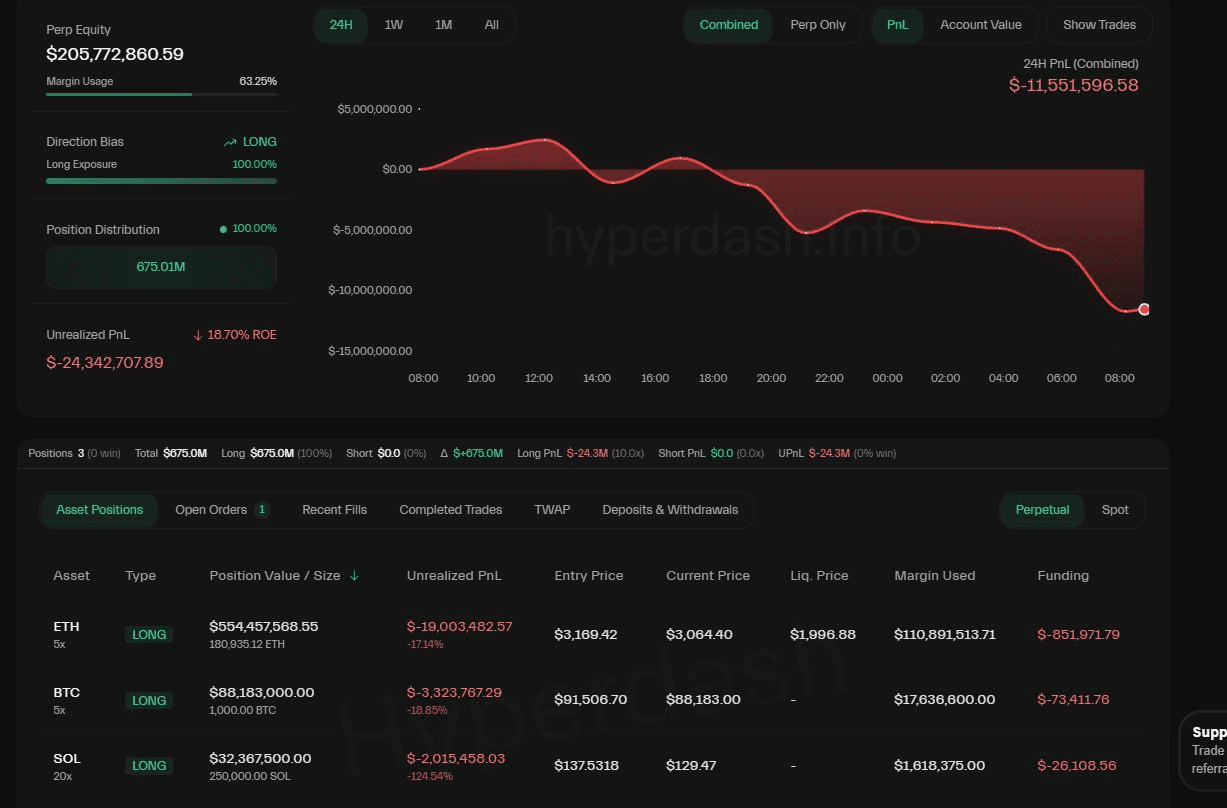Image resolution: width=1227 pixels, height=808 pixels.
Task: Click the red endpoint marker on PnL chart
Action: click(x=1144, y=309)
